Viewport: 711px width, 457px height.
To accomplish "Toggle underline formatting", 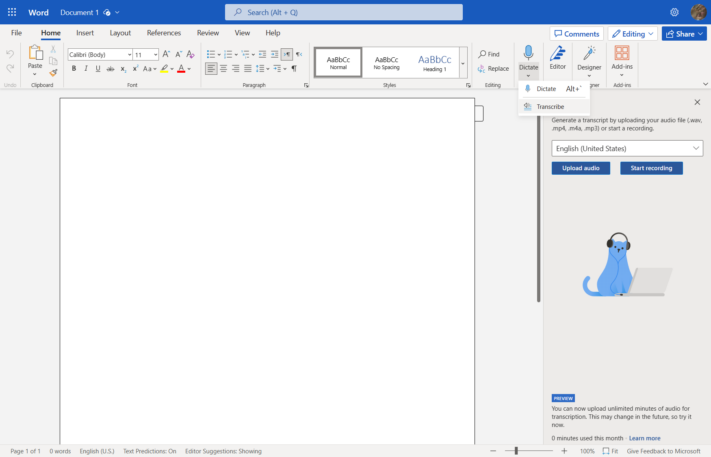I will [x=98, y=69].
